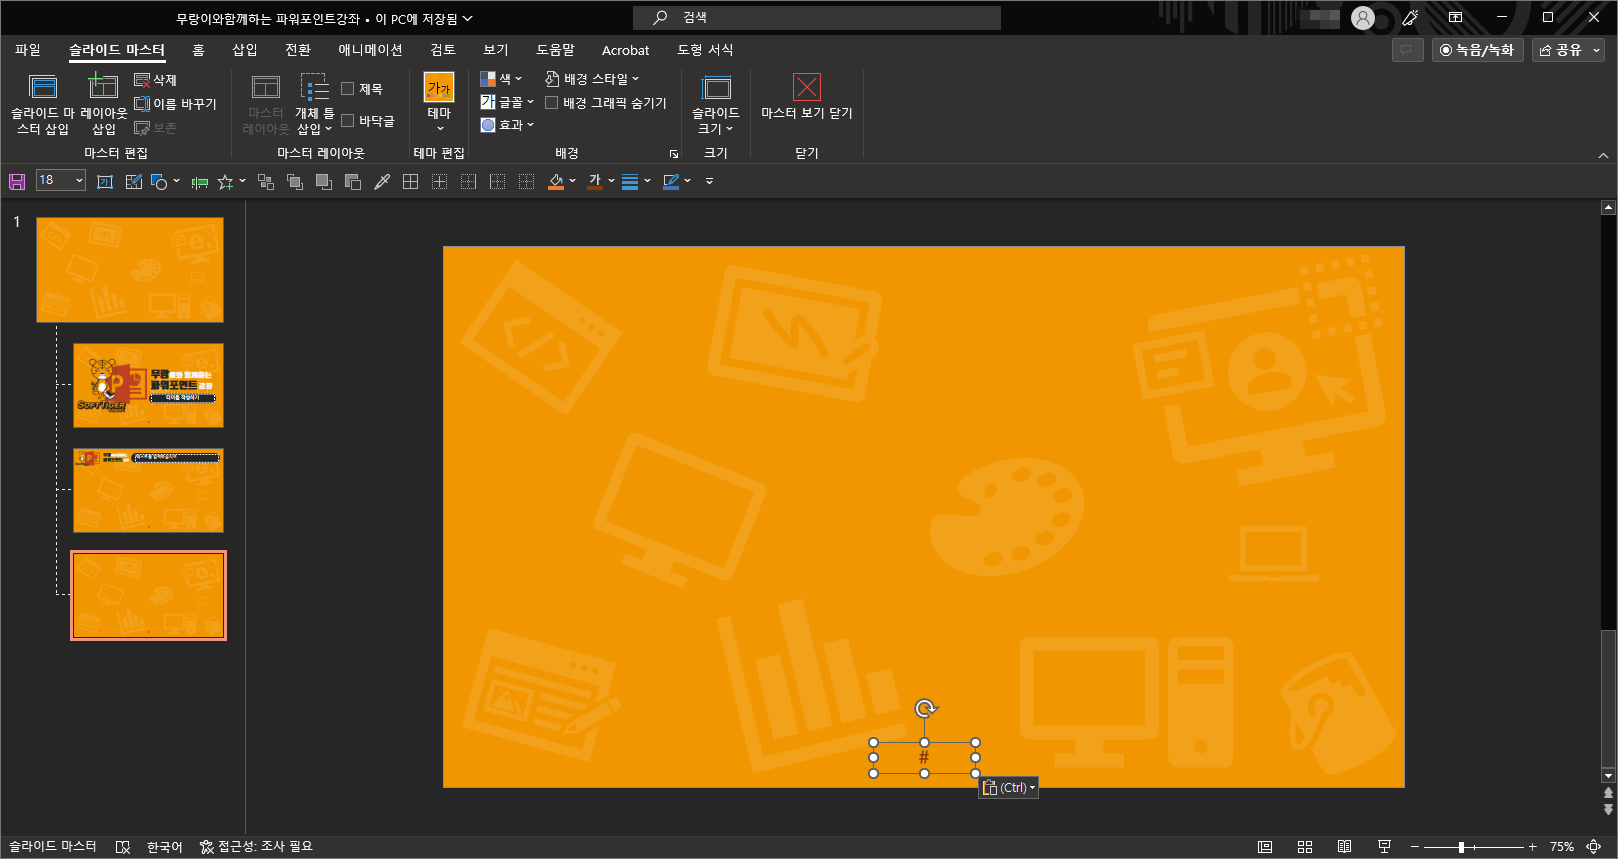Click the scroll down arrow of slide scrollbar
The width and height of the screenshot is (1618, 859).
click(1608, 776)
